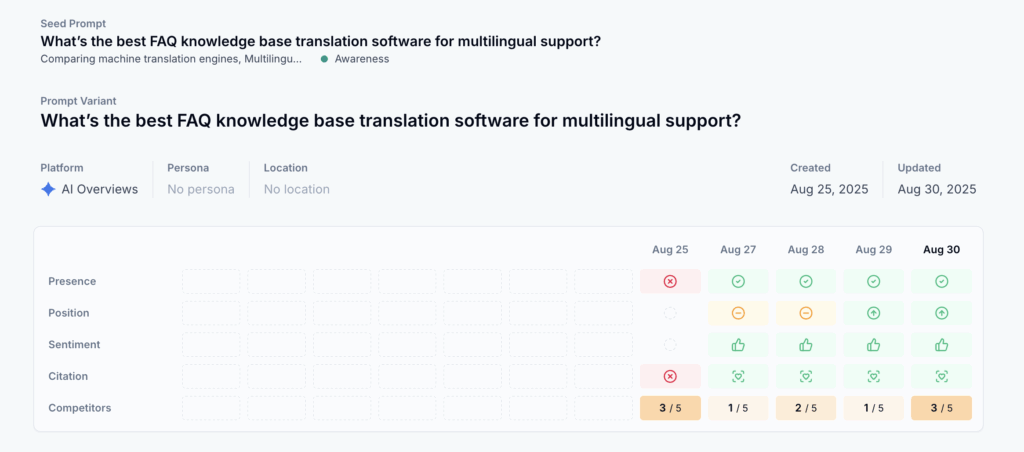The height and width of the screenshot is (452, 1024).
Task: Click the Aug 27 citation icon
Action: (x=738, y=376)
